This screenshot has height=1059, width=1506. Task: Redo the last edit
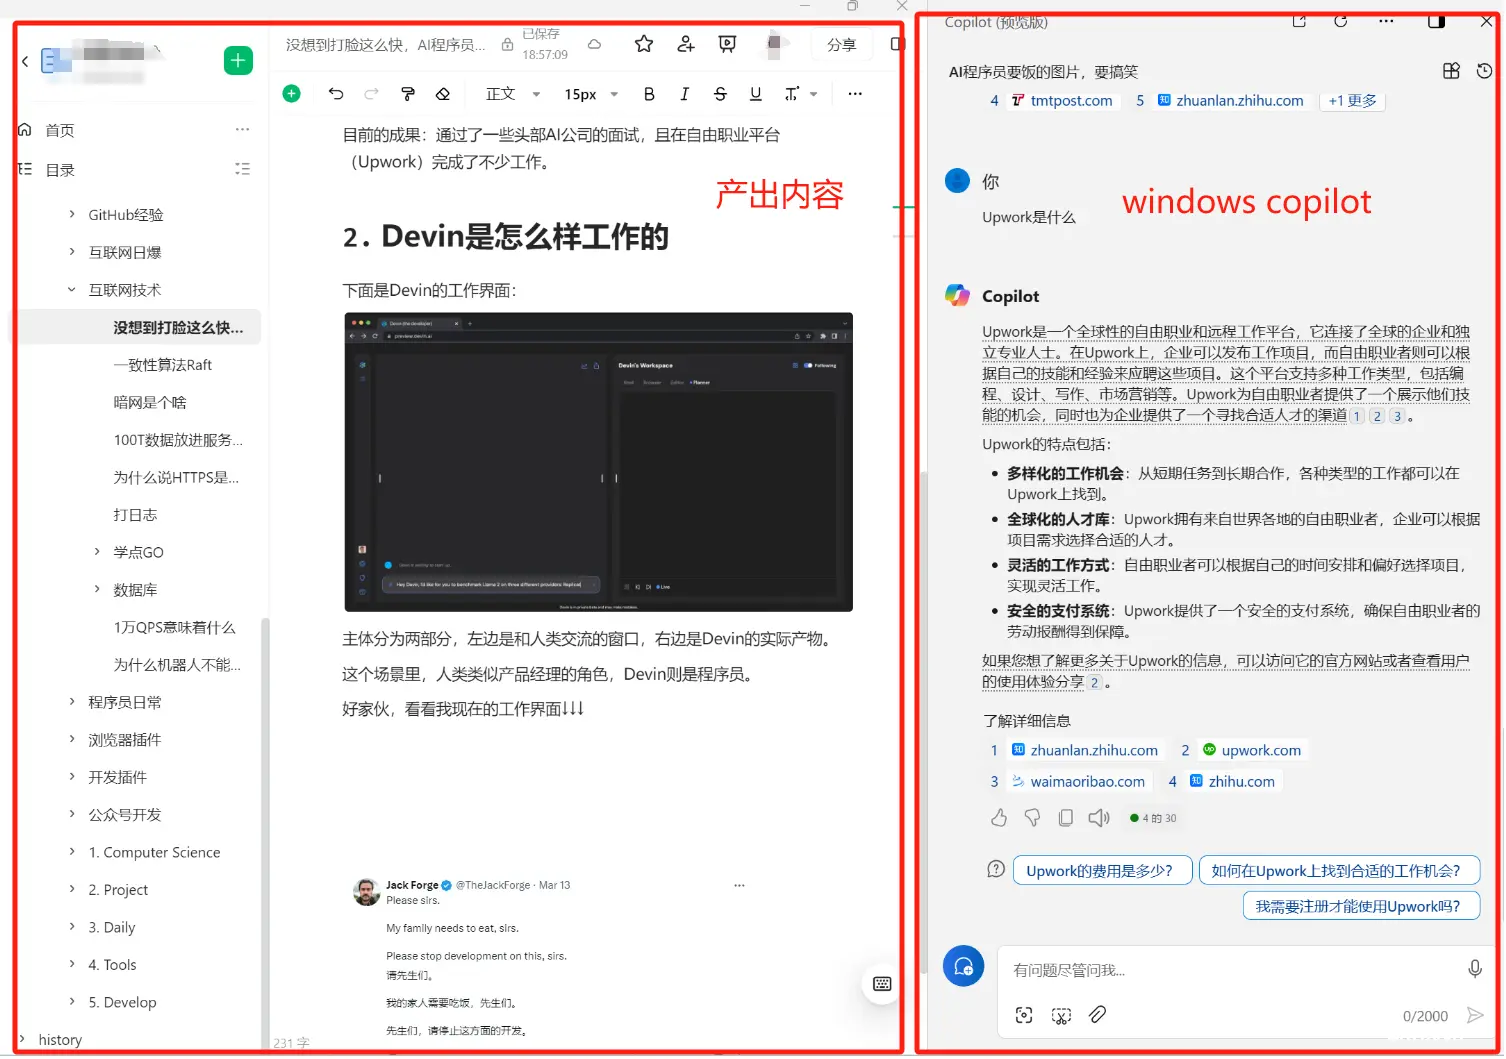tap(371, 94)
